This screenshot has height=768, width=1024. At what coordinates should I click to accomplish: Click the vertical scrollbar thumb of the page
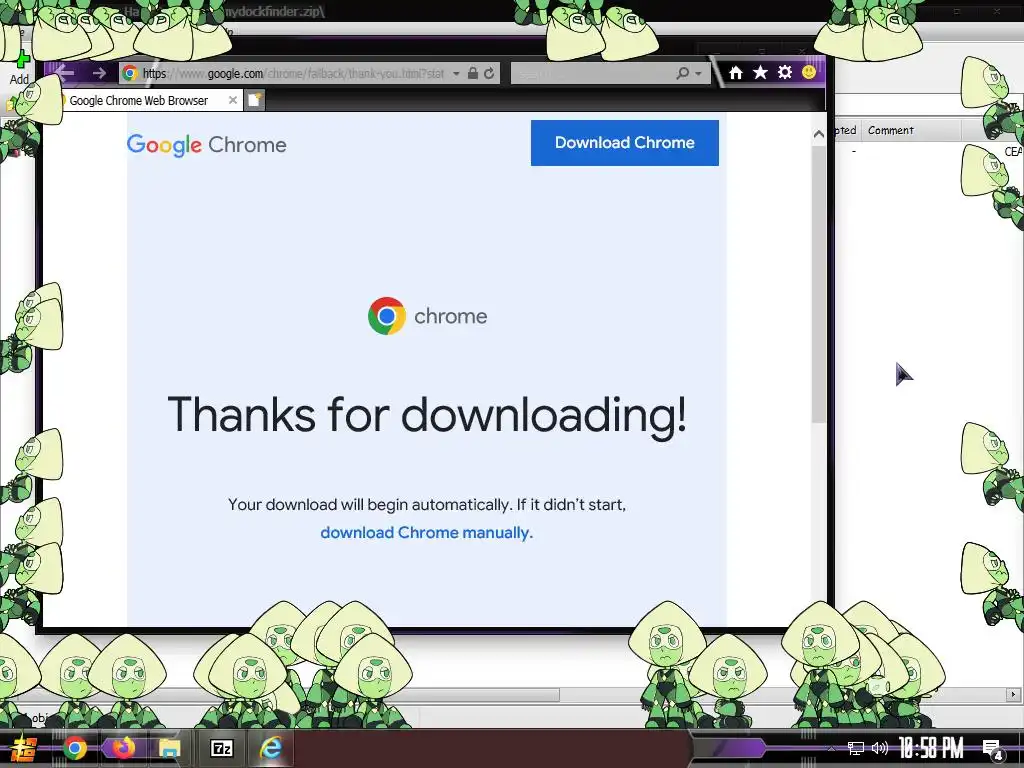tap(819, 283)
